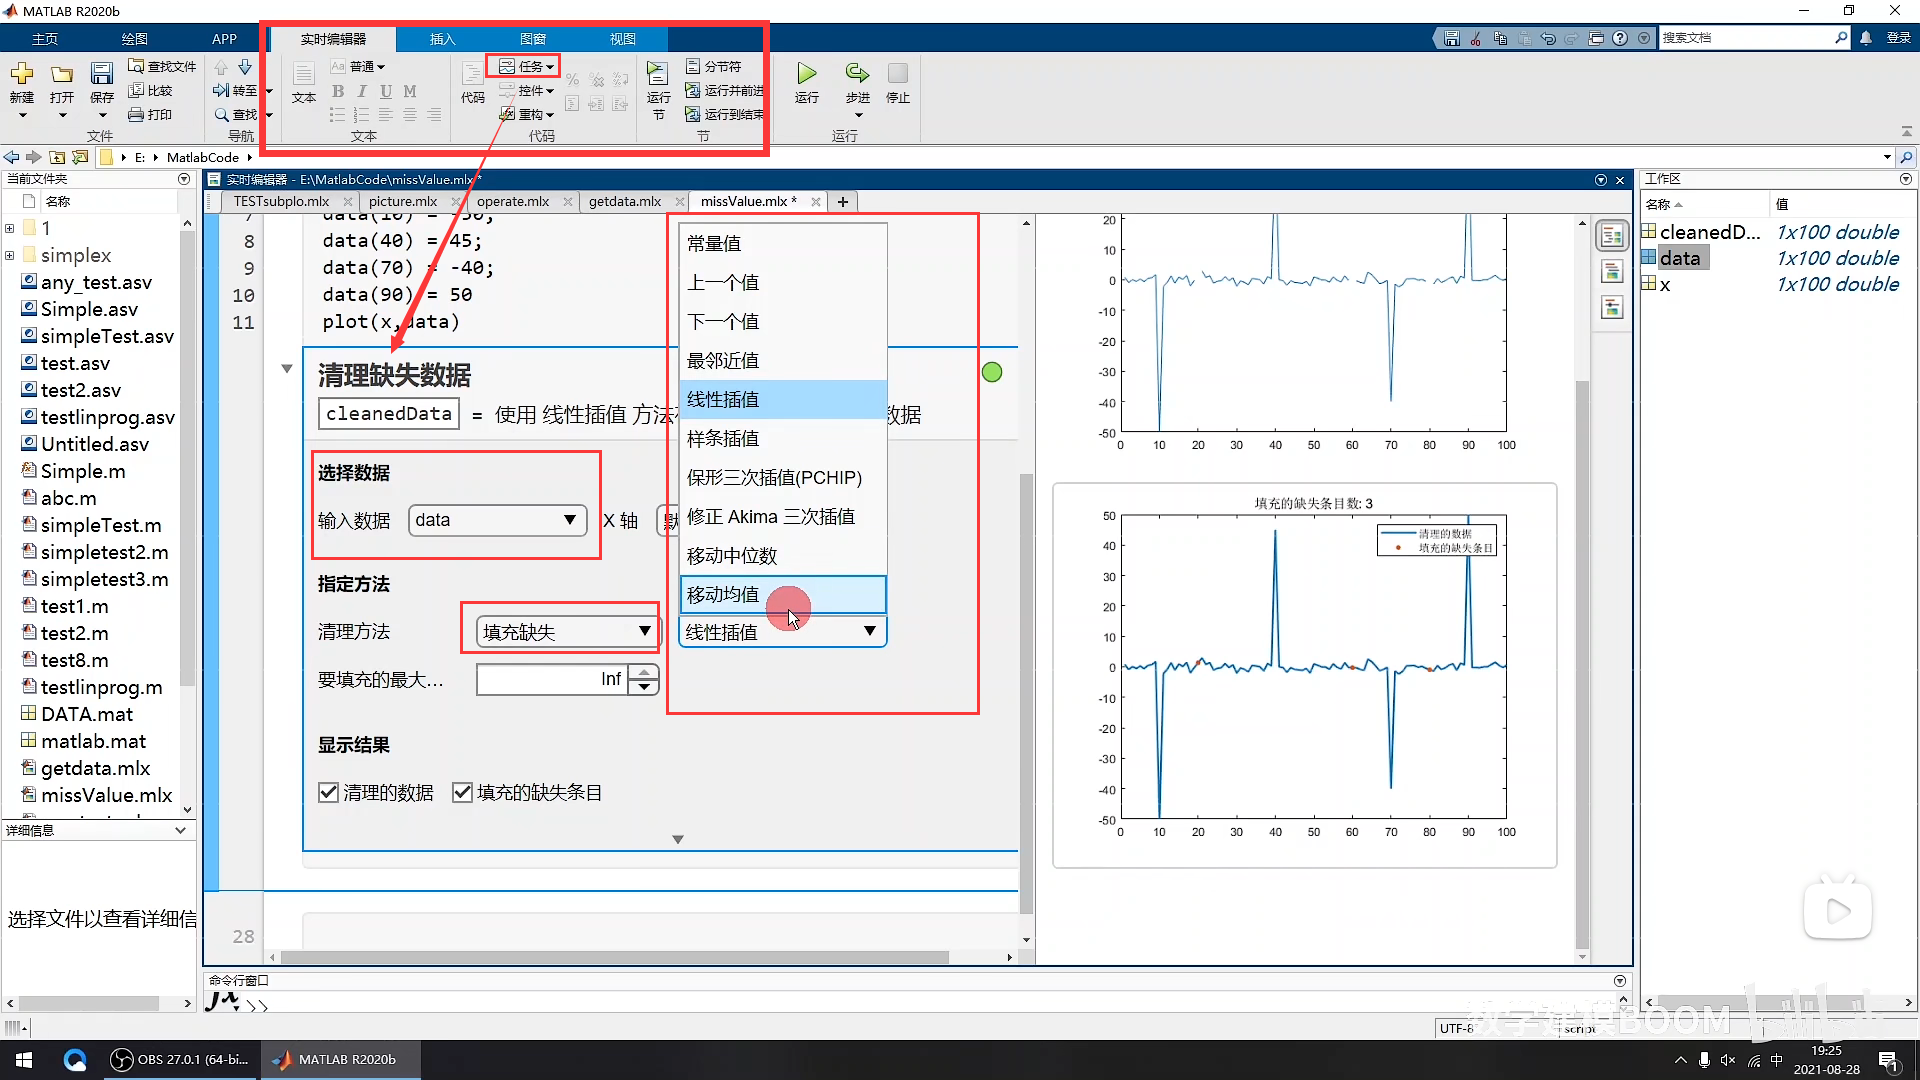Switch to the 绘图 (Plots) ribbon tab
This screenshot has height=1080, width=1920.
[x=135, y=39]
